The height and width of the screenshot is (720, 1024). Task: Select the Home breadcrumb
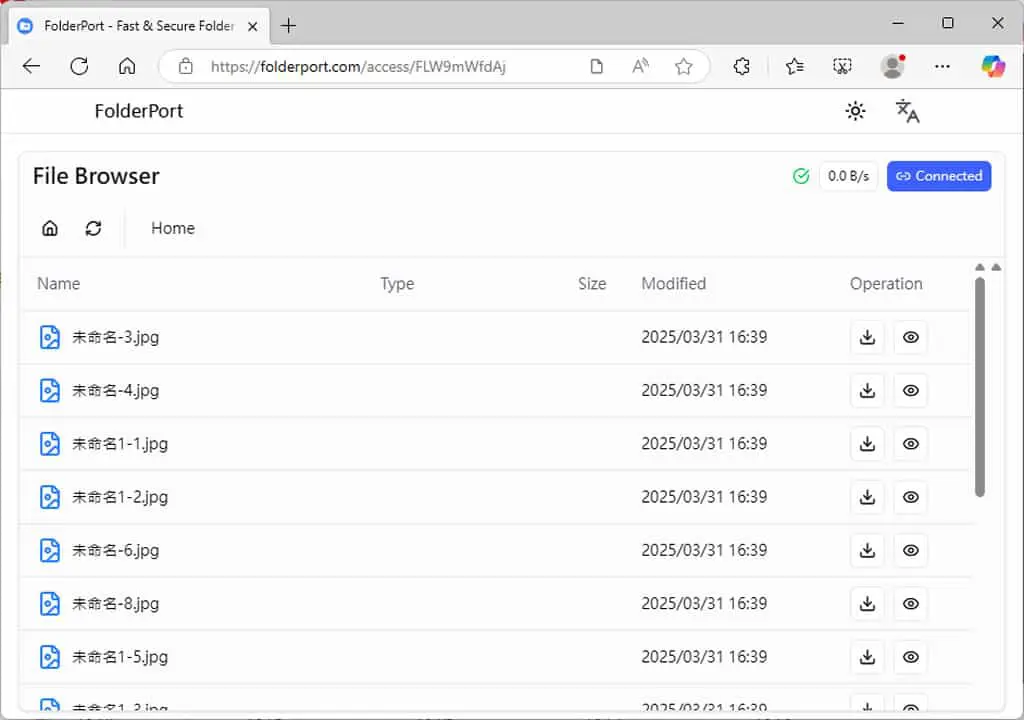173,228
